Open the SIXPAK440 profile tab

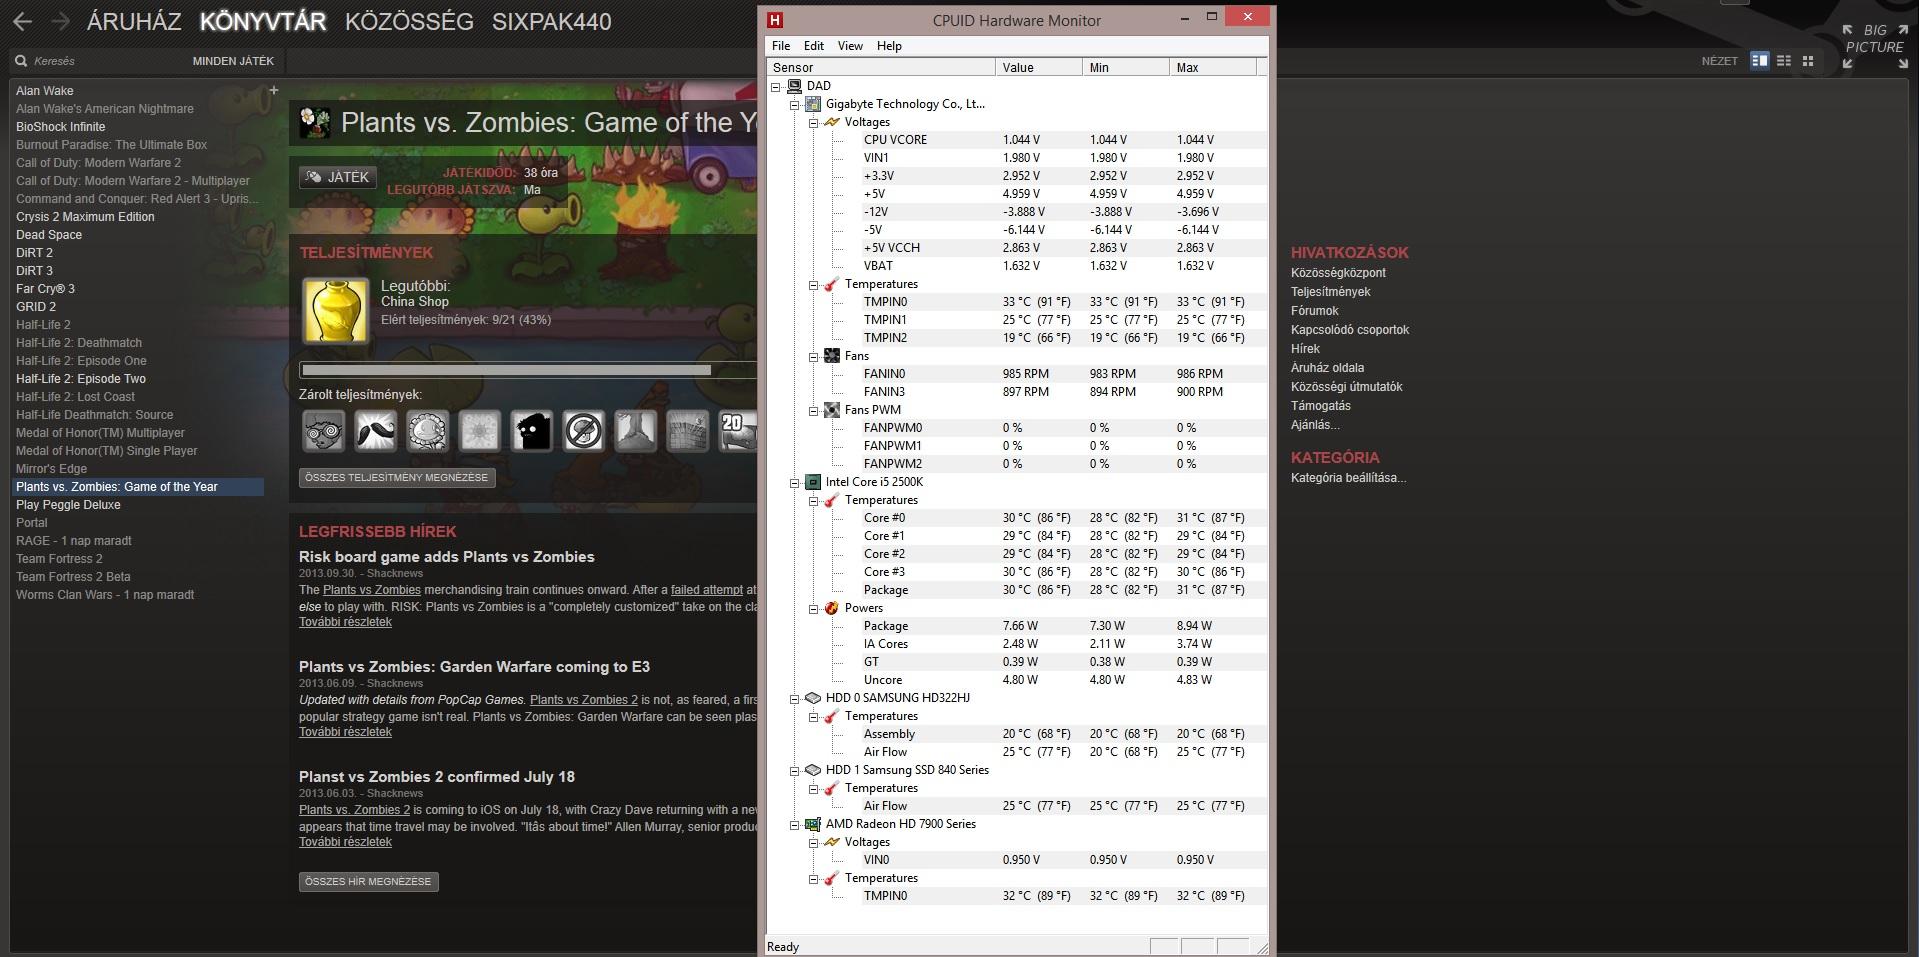click(x=552, y=21)
